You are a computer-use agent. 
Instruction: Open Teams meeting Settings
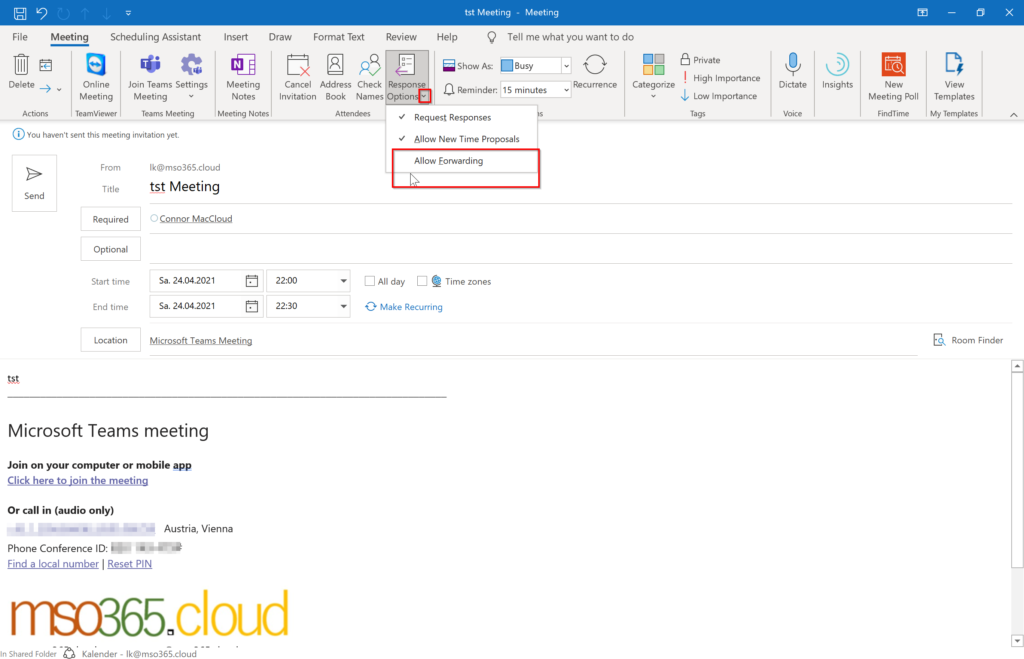click(191, 77)
